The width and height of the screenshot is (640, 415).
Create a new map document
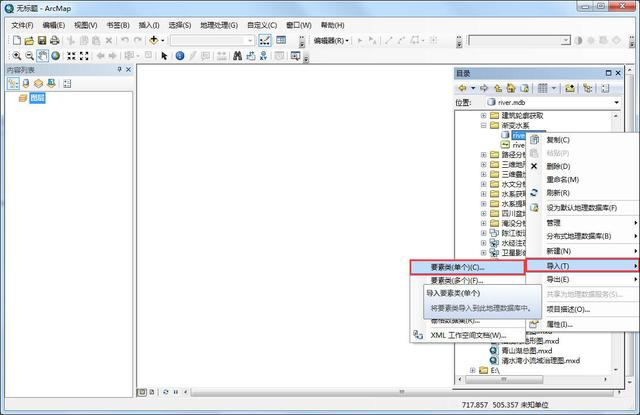[x=17, y=40]
